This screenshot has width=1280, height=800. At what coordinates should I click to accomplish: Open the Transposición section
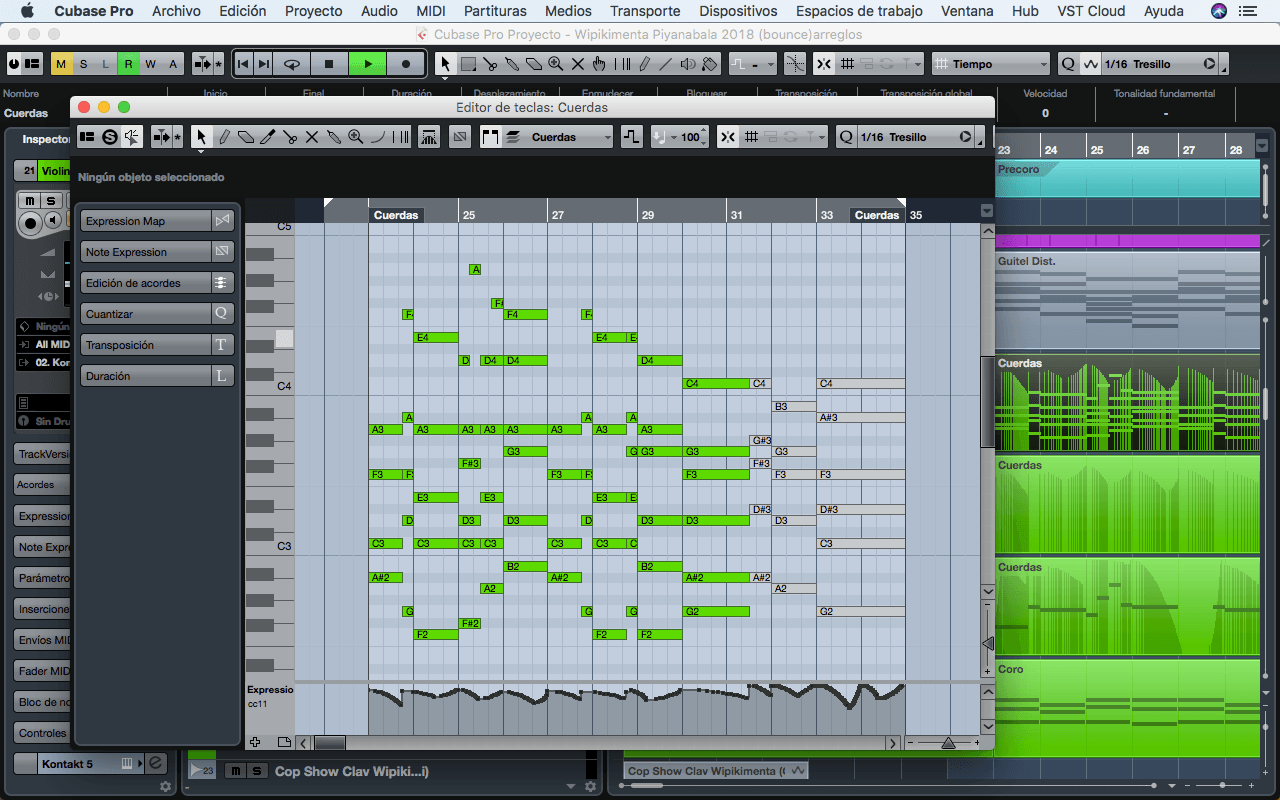157,345
